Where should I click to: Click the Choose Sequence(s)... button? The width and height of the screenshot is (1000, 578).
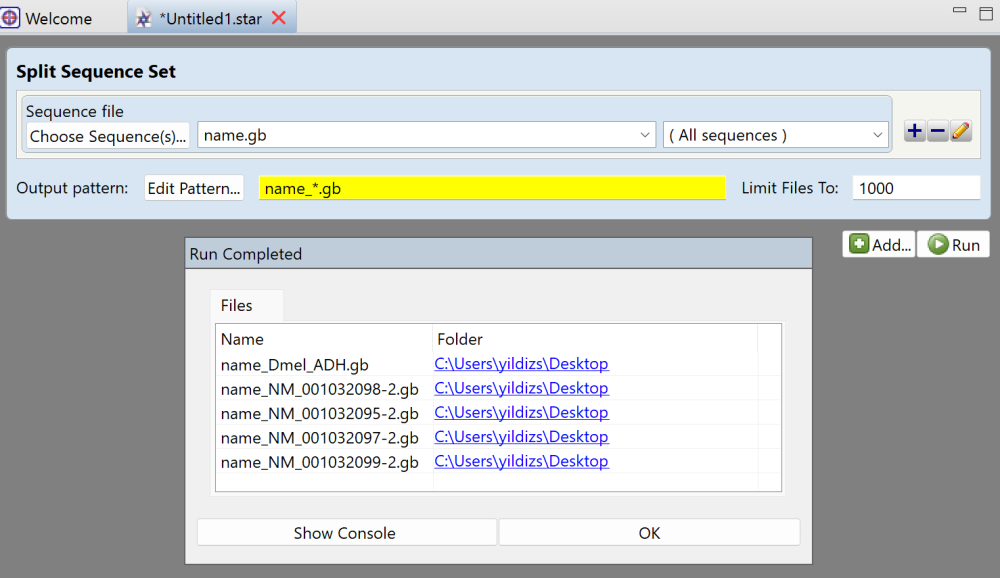pyautogui.click(x=106, y=136)
